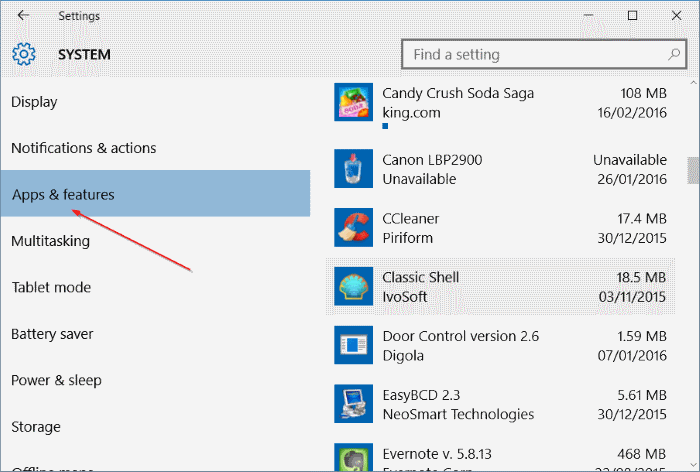Click the Door Control app icon
Image resolution: width=700 pixels, height=472 pixels.
click(354, 345)
